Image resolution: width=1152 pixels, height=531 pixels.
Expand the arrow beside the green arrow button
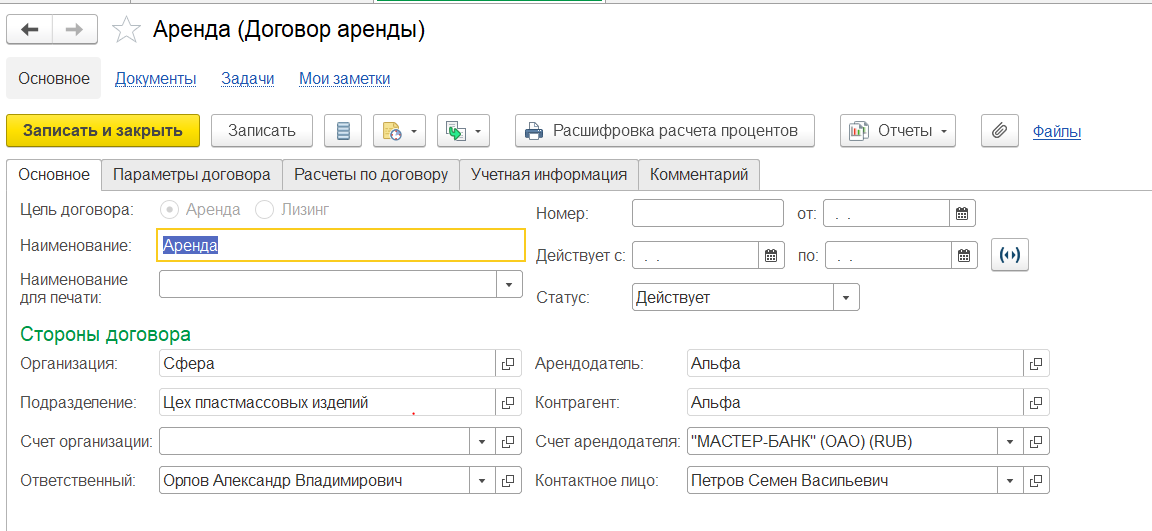pos(478,132)
